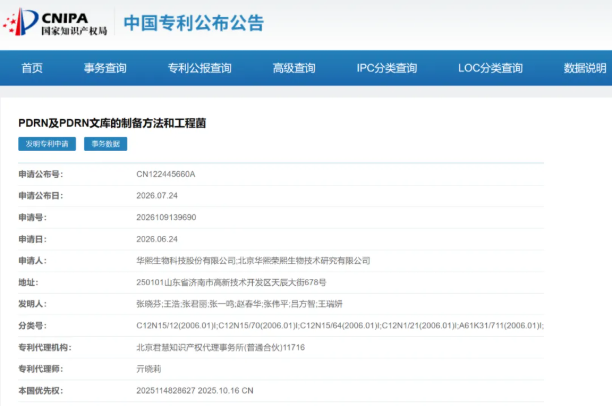Open IPC分类查询 navigation item
Image resolution: width=612 pixels, height=417 pixels.
(387, 68)
